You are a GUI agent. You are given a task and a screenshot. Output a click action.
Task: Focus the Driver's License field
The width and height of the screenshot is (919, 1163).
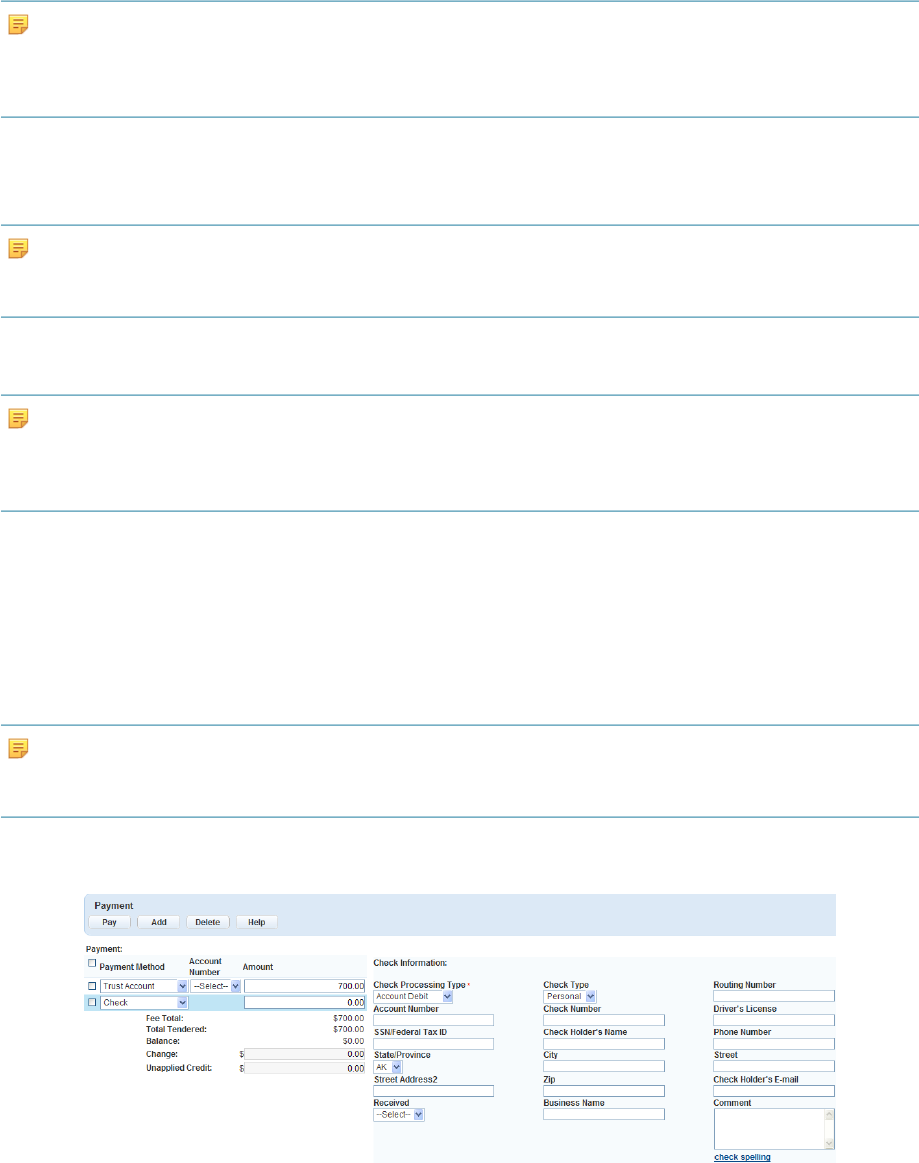[774, 1020]
